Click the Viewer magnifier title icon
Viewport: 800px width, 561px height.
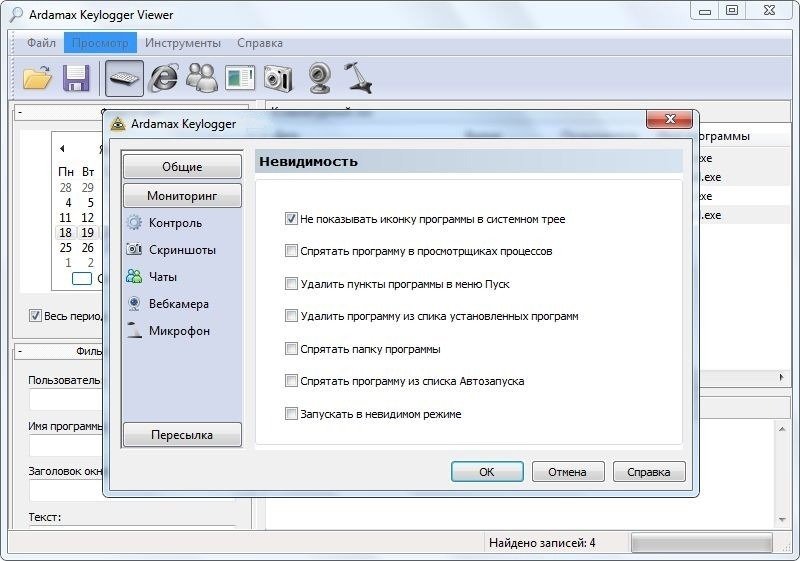click(x=16, y=15)
